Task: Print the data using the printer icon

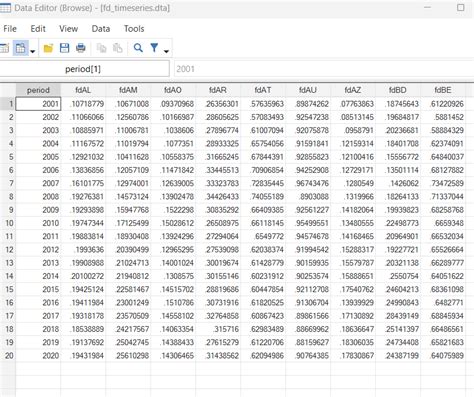Action: click(81, 48)
